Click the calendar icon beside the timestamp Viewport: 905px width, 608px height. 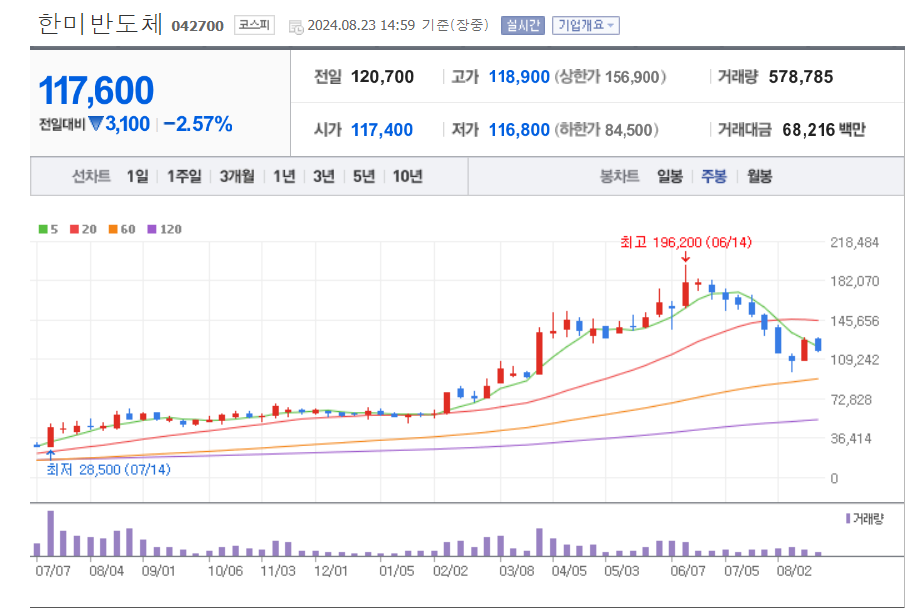point(296,27)
